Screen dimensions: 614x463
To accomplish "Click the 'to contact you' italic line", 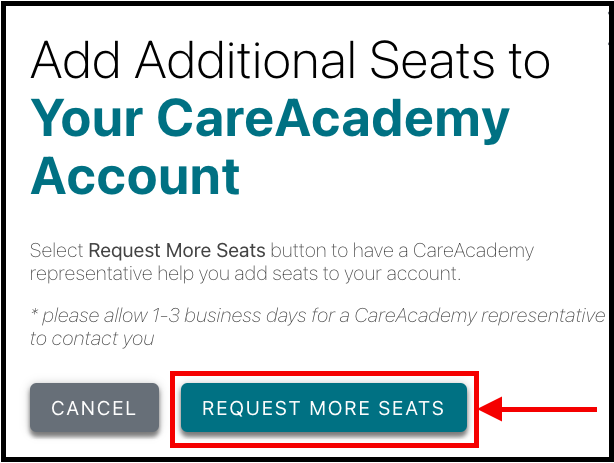I will click(92, 338).
